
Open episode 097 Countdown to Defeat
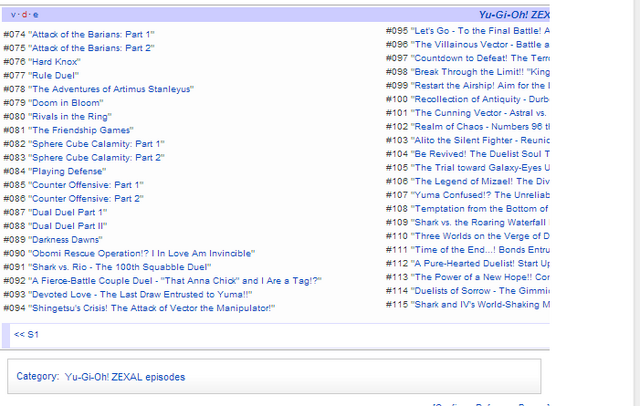coord(480,58)
